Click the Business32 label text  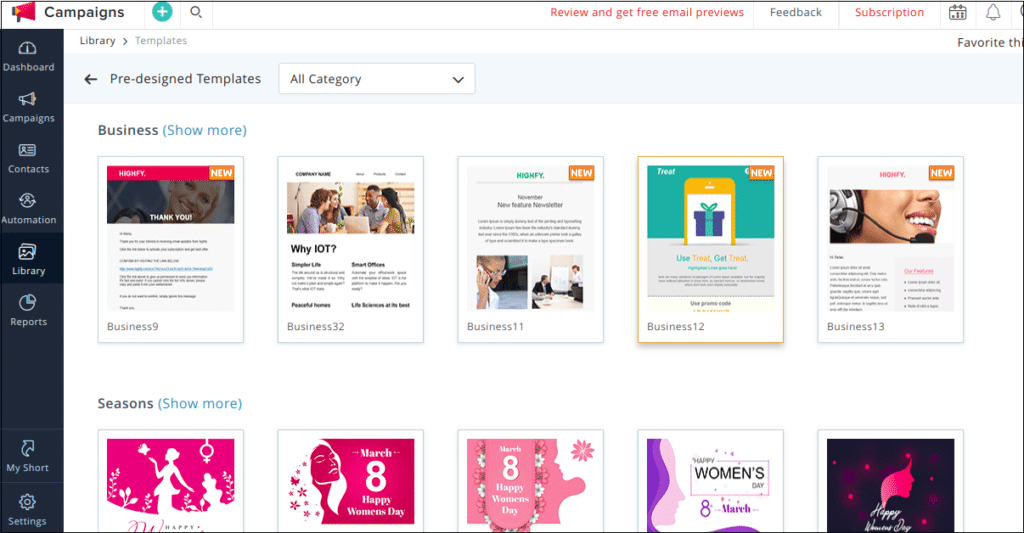(315, 327)
